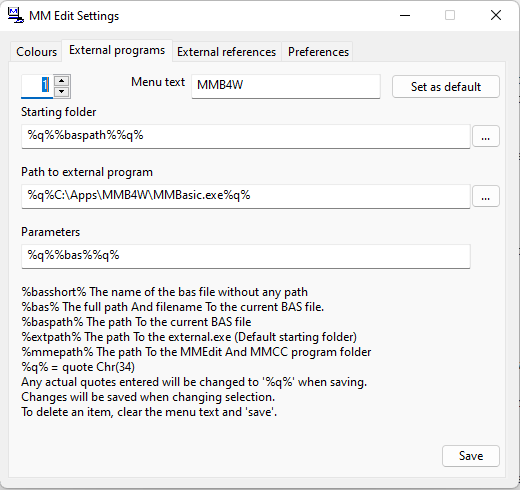520x490 pixels.
Task: Click the Parameters input field
Action: 246,256
